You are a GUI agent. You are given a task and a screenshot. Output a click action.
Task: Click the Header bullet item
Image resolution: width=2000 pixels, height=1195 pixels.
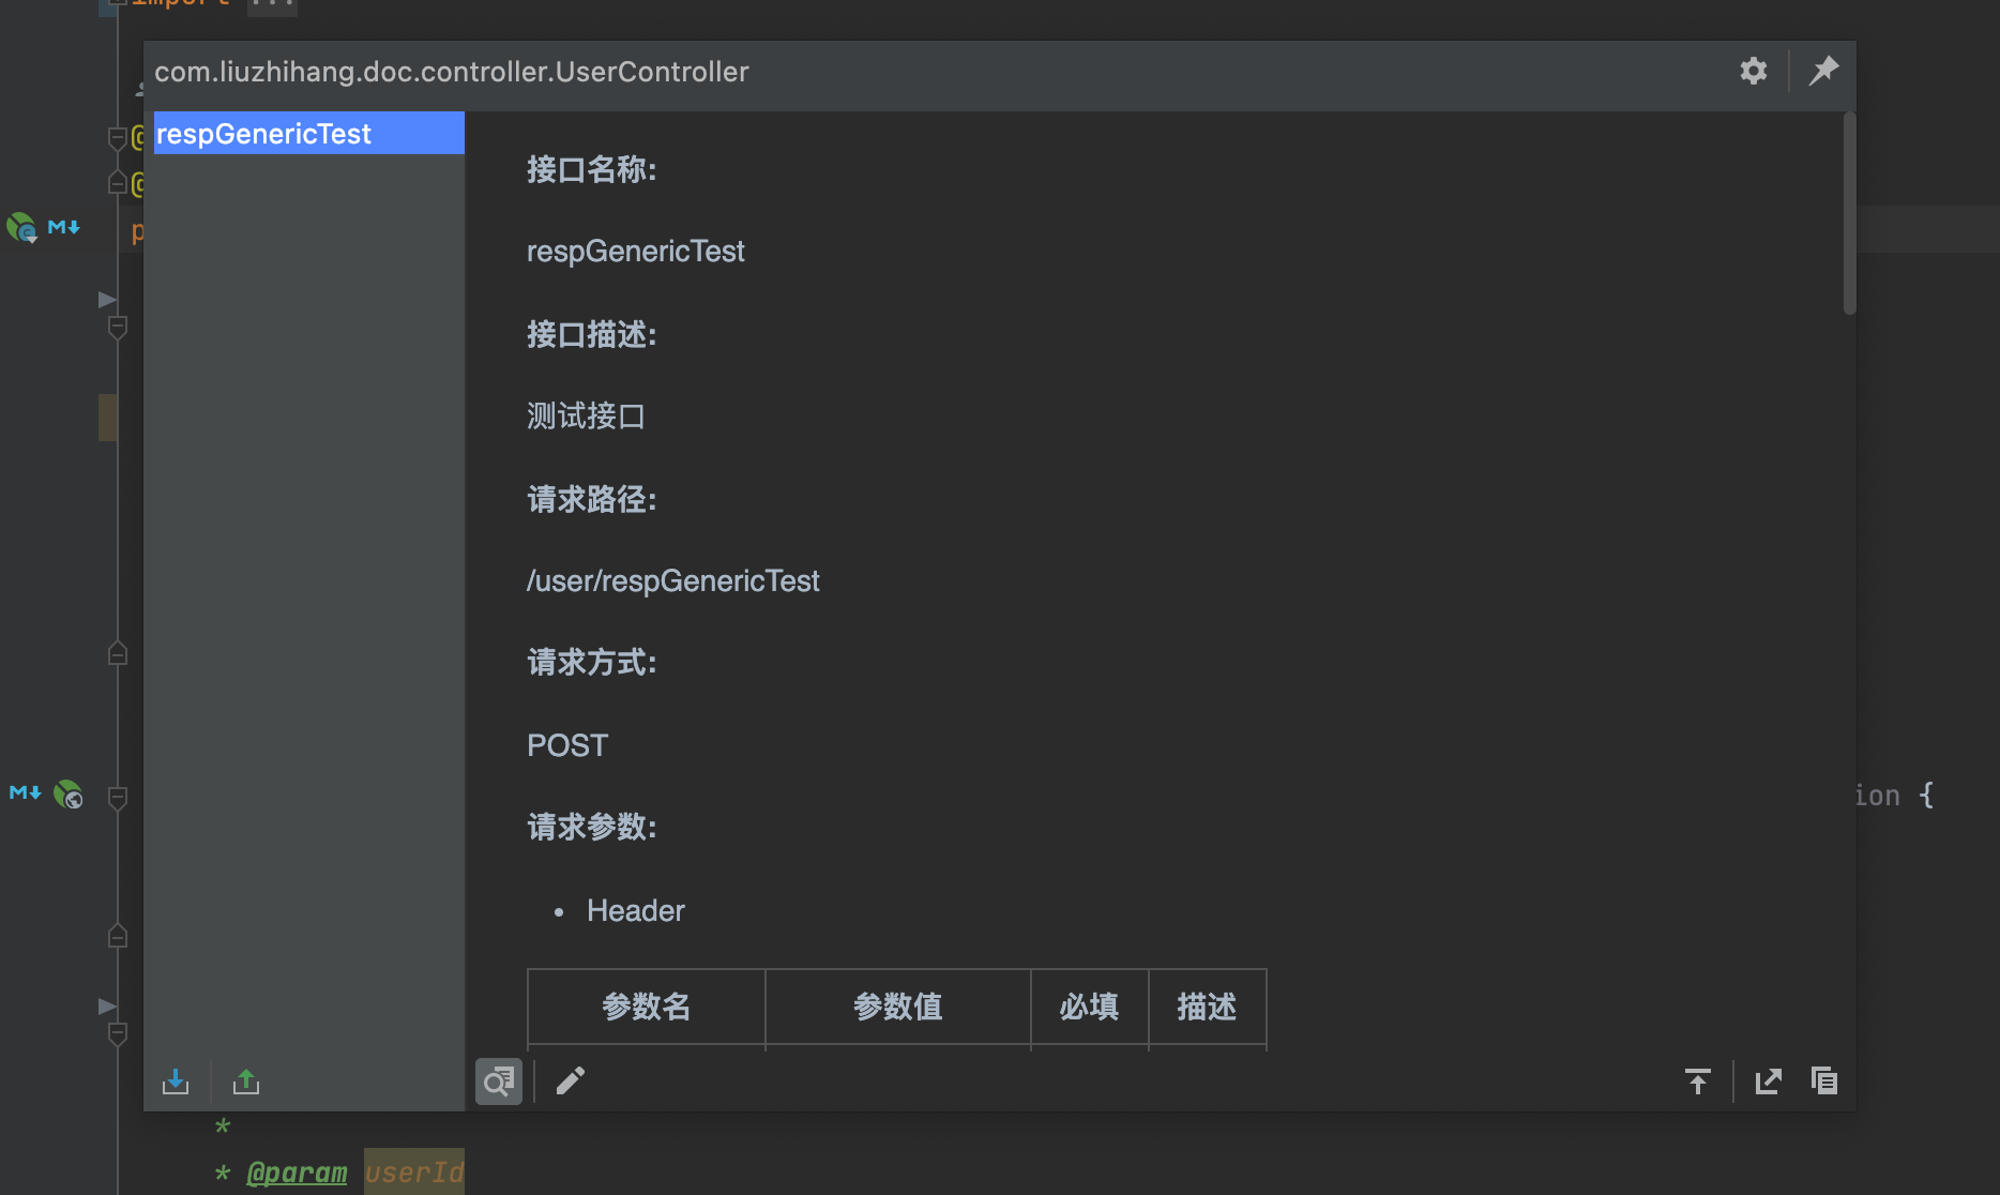(x=635, y=910)
